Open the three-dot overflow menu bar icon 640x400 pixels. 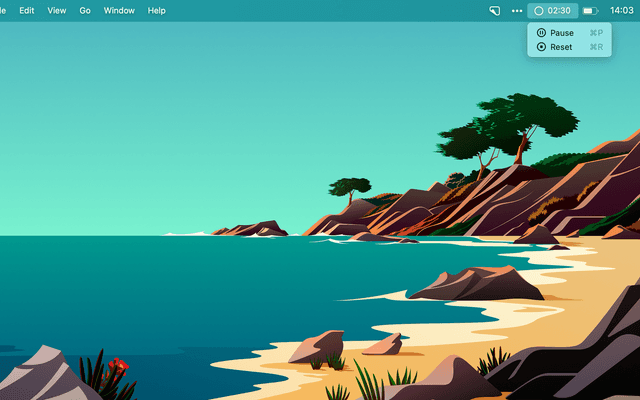(517, 10)
